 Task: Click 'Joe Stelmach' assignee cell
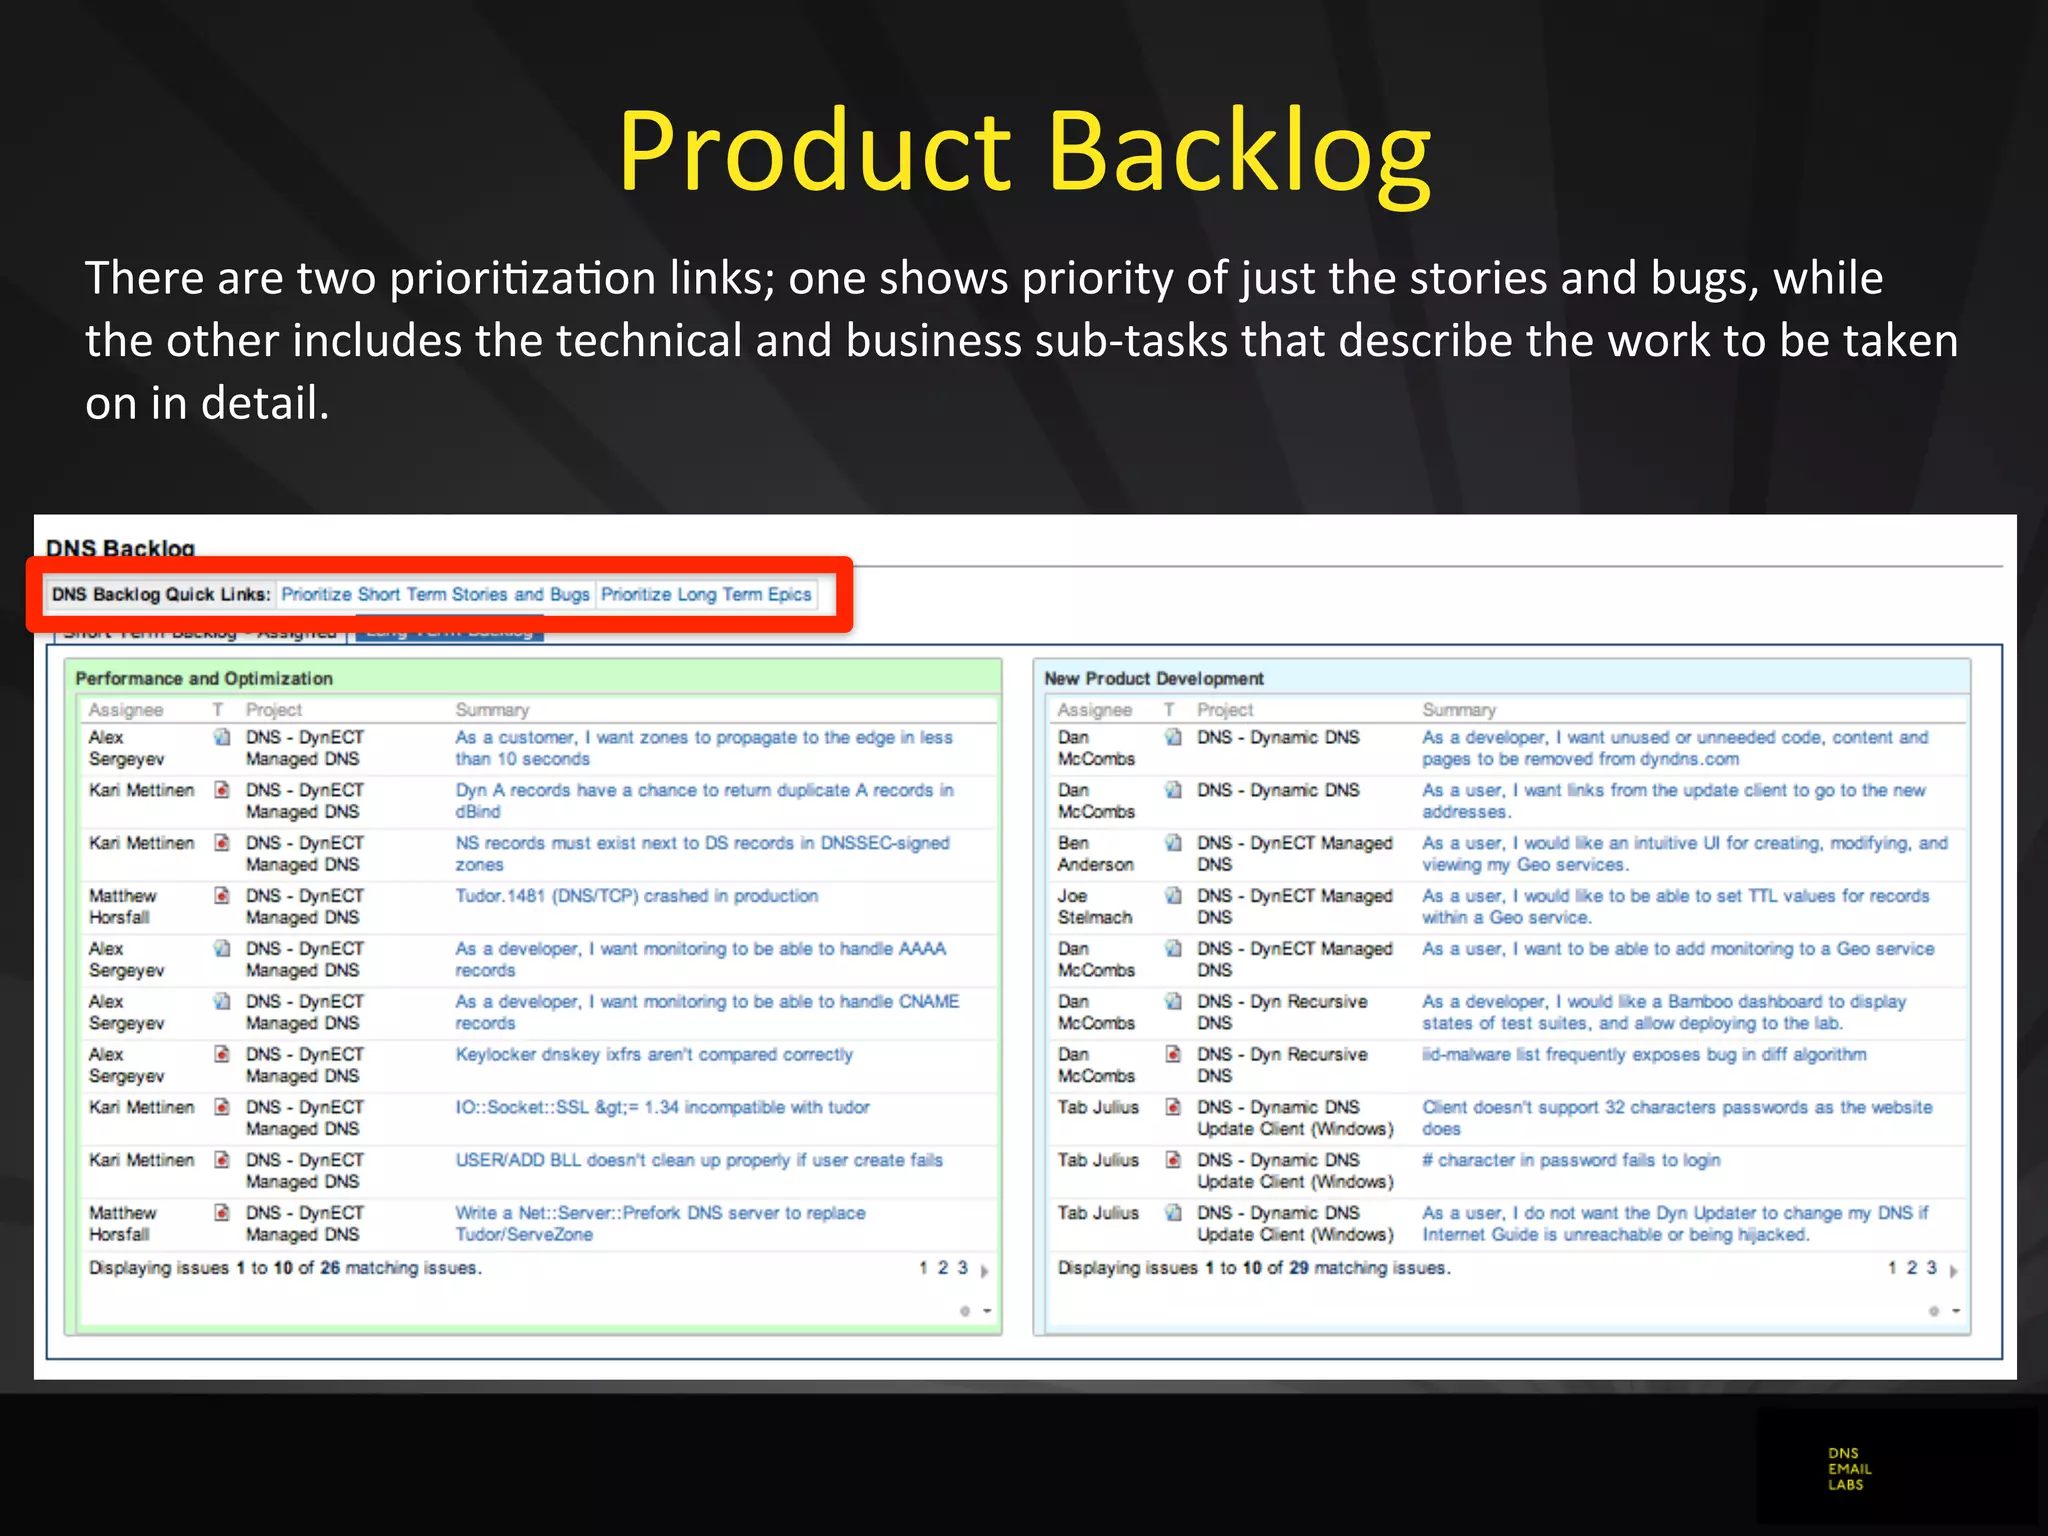tap(1095, 906)
